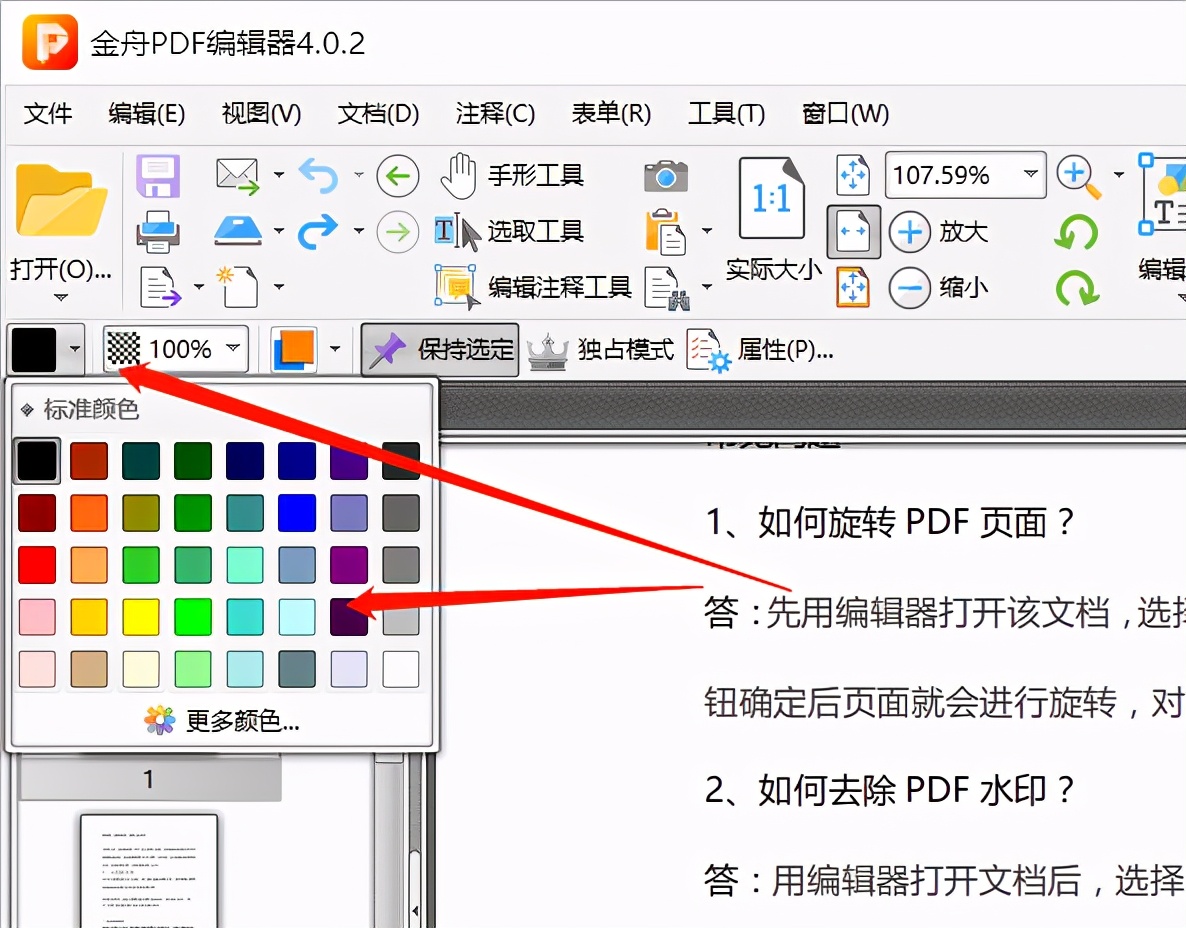Open the 编辑(E) menu
Image resolution: width=1186 pixels, height=928 pixels.
coord(147,113)
